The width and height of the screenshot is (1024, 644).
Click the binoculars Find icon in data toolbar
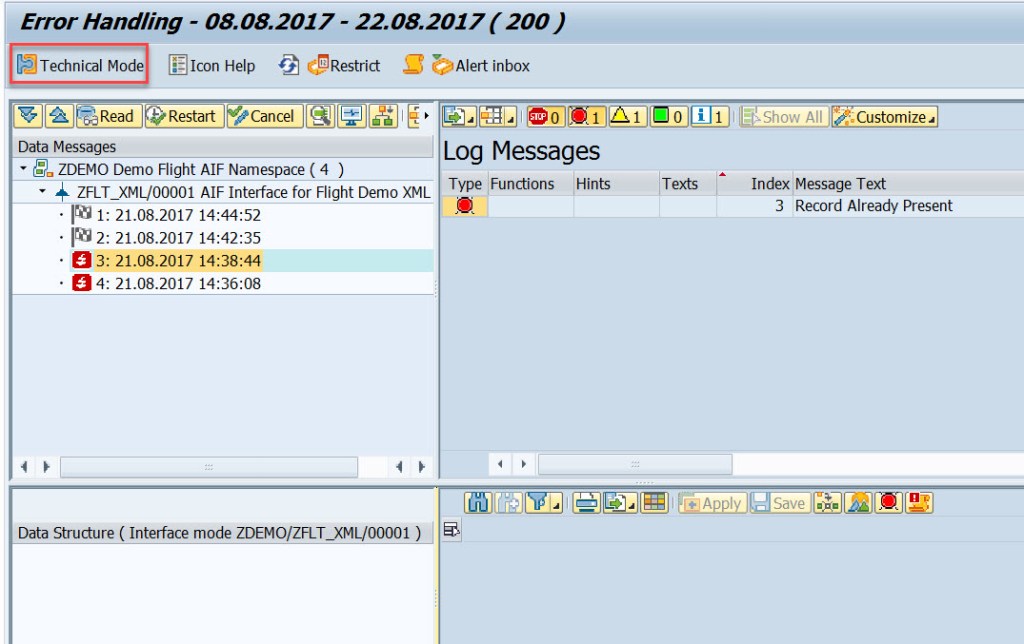(478, 502)
